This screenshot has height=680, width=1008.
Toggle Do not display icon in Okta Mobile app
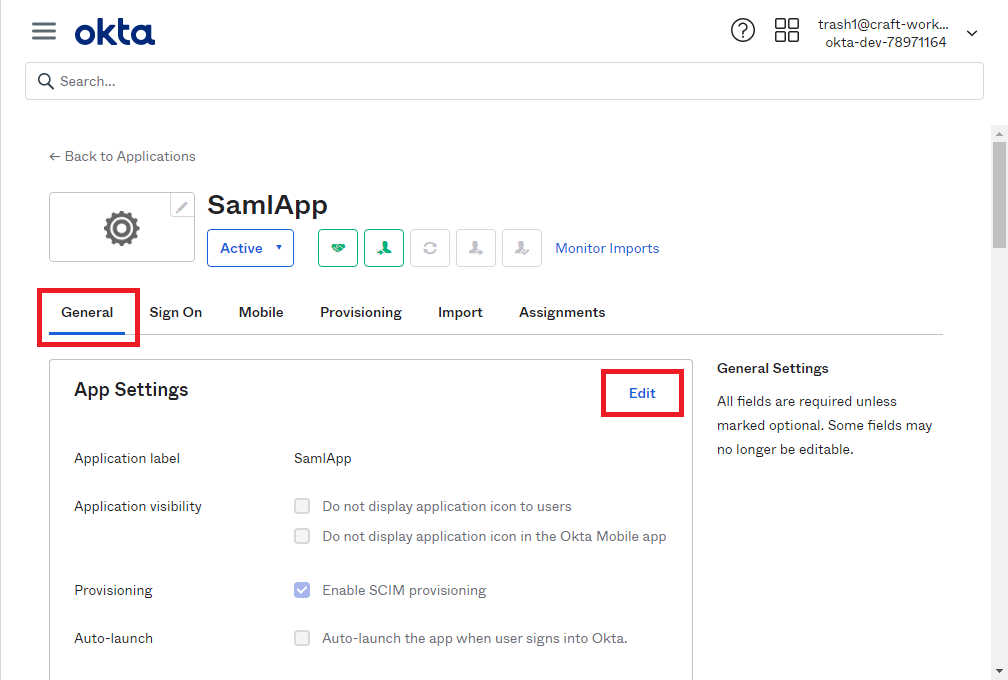(302, 536)
